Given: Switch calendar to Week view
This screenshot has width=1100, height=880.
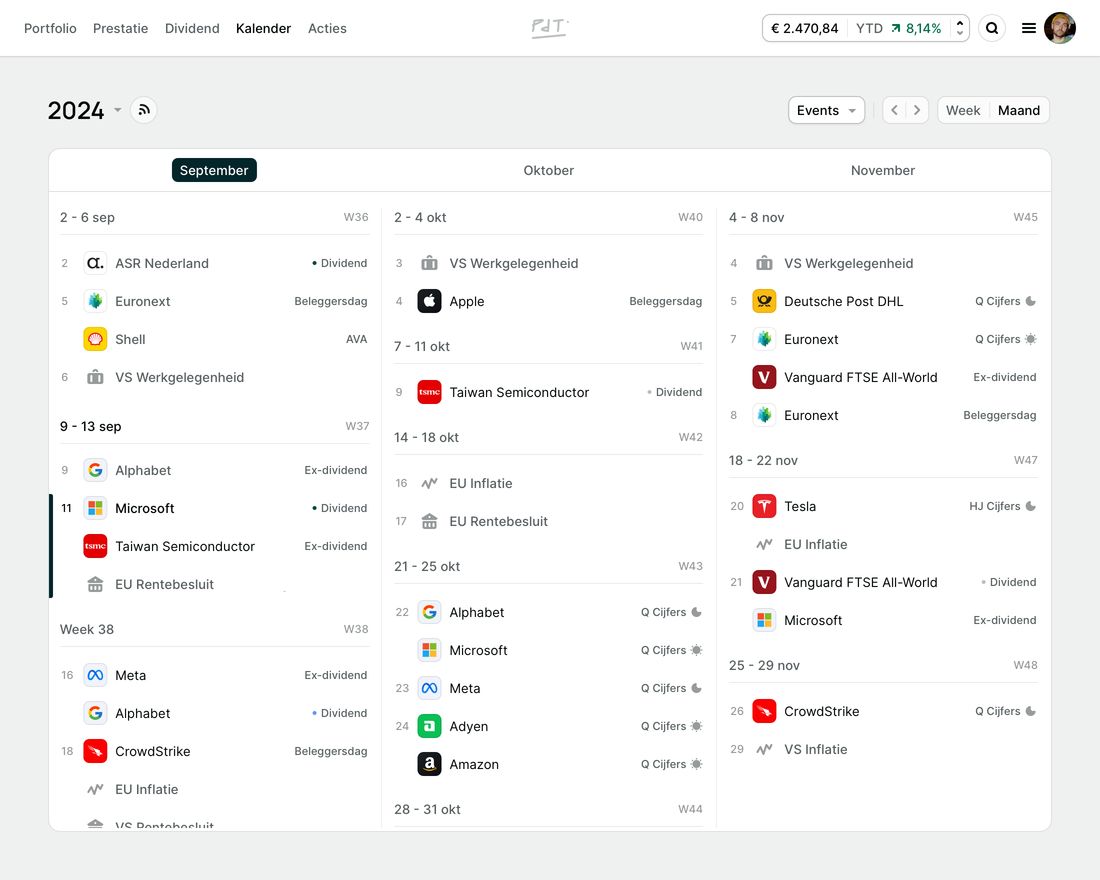Looking at the screenshot, I should click(963, 110).
